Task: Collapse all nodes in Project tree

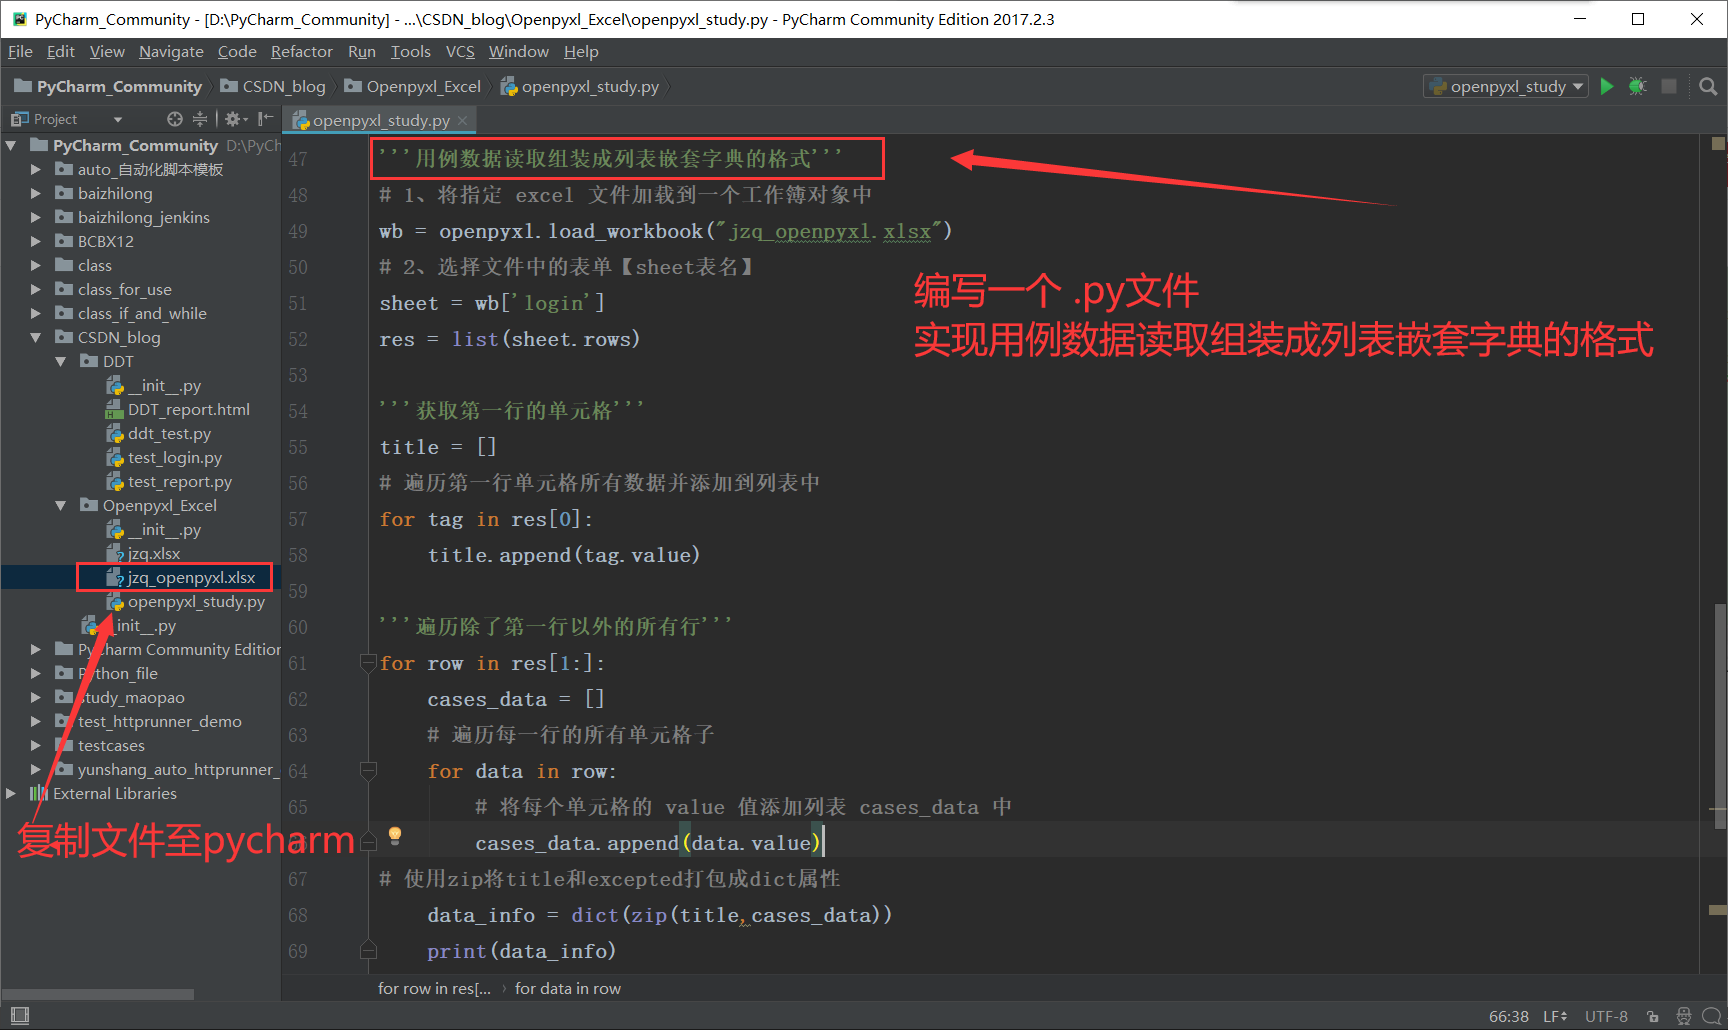Action: pos(200,118)
